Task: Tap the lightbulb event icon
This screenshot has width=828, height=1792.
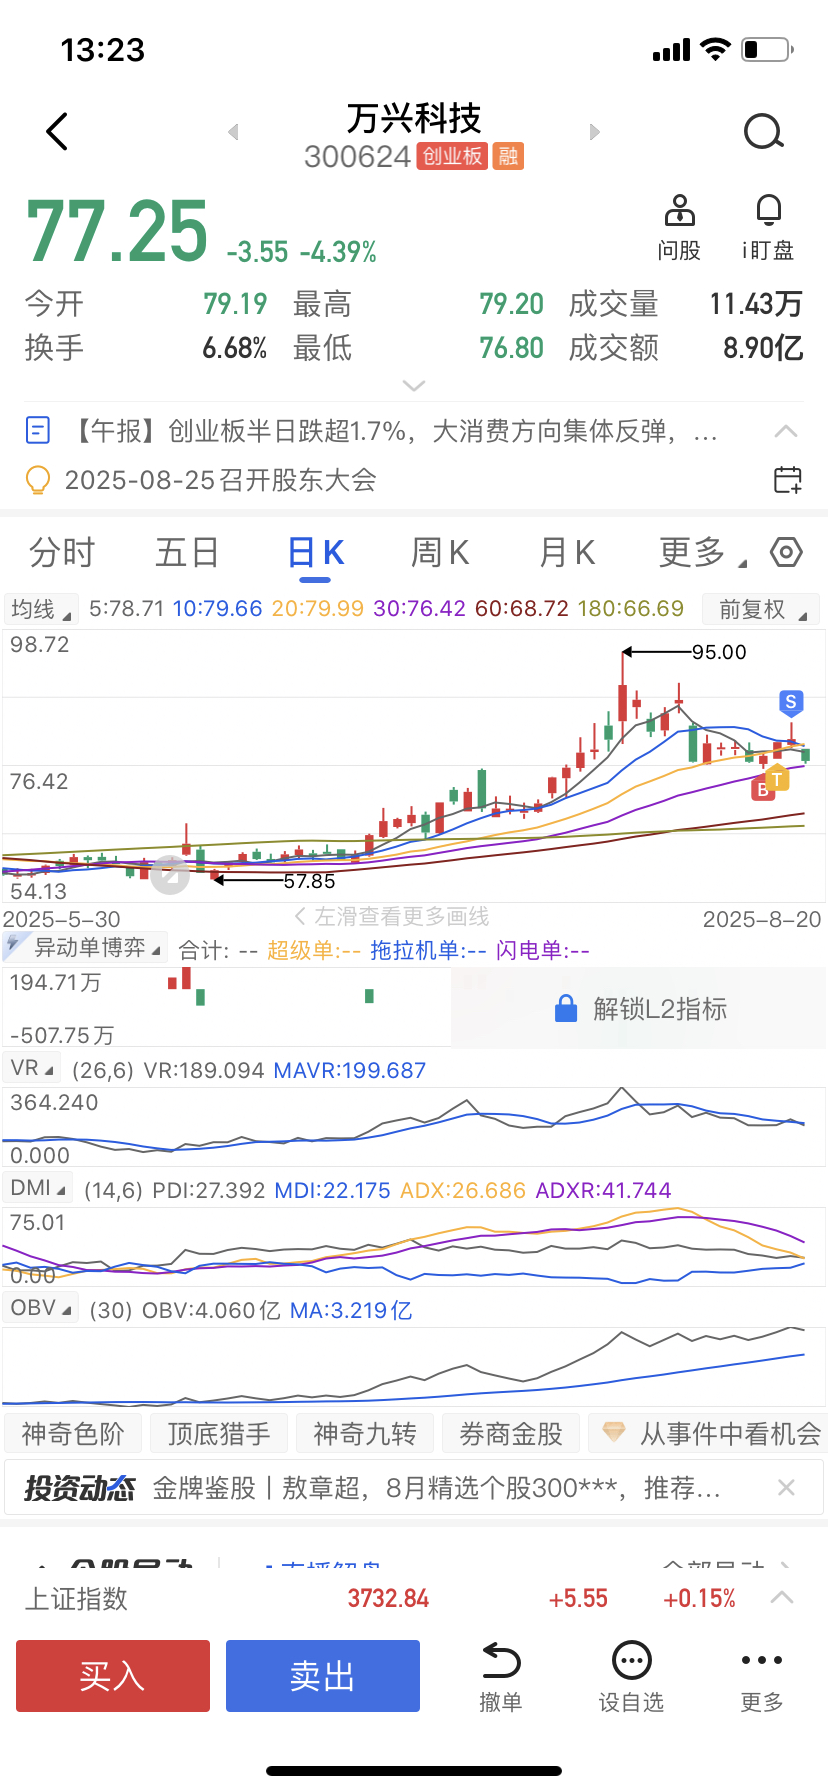Action: click(37, 480)
